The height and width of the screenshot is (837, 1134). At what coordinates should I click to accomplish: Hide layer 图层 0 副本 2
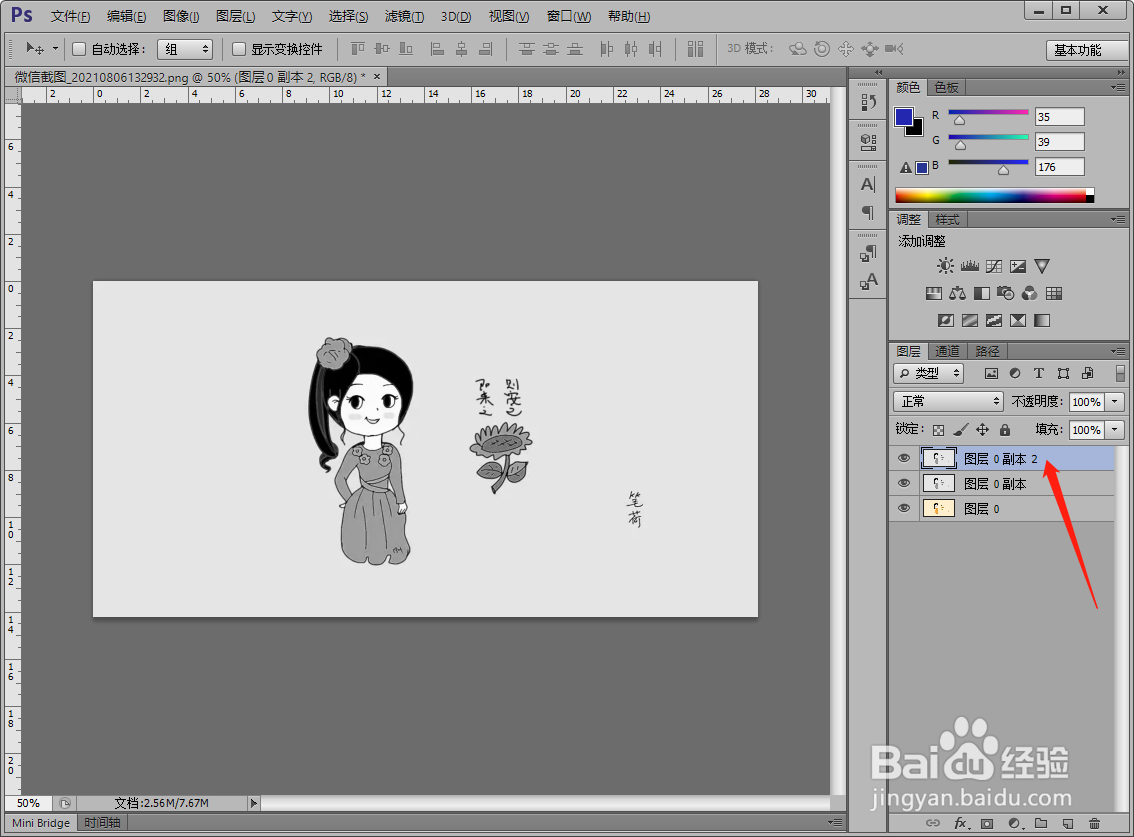pyautogui.click(x=904, y=458)
